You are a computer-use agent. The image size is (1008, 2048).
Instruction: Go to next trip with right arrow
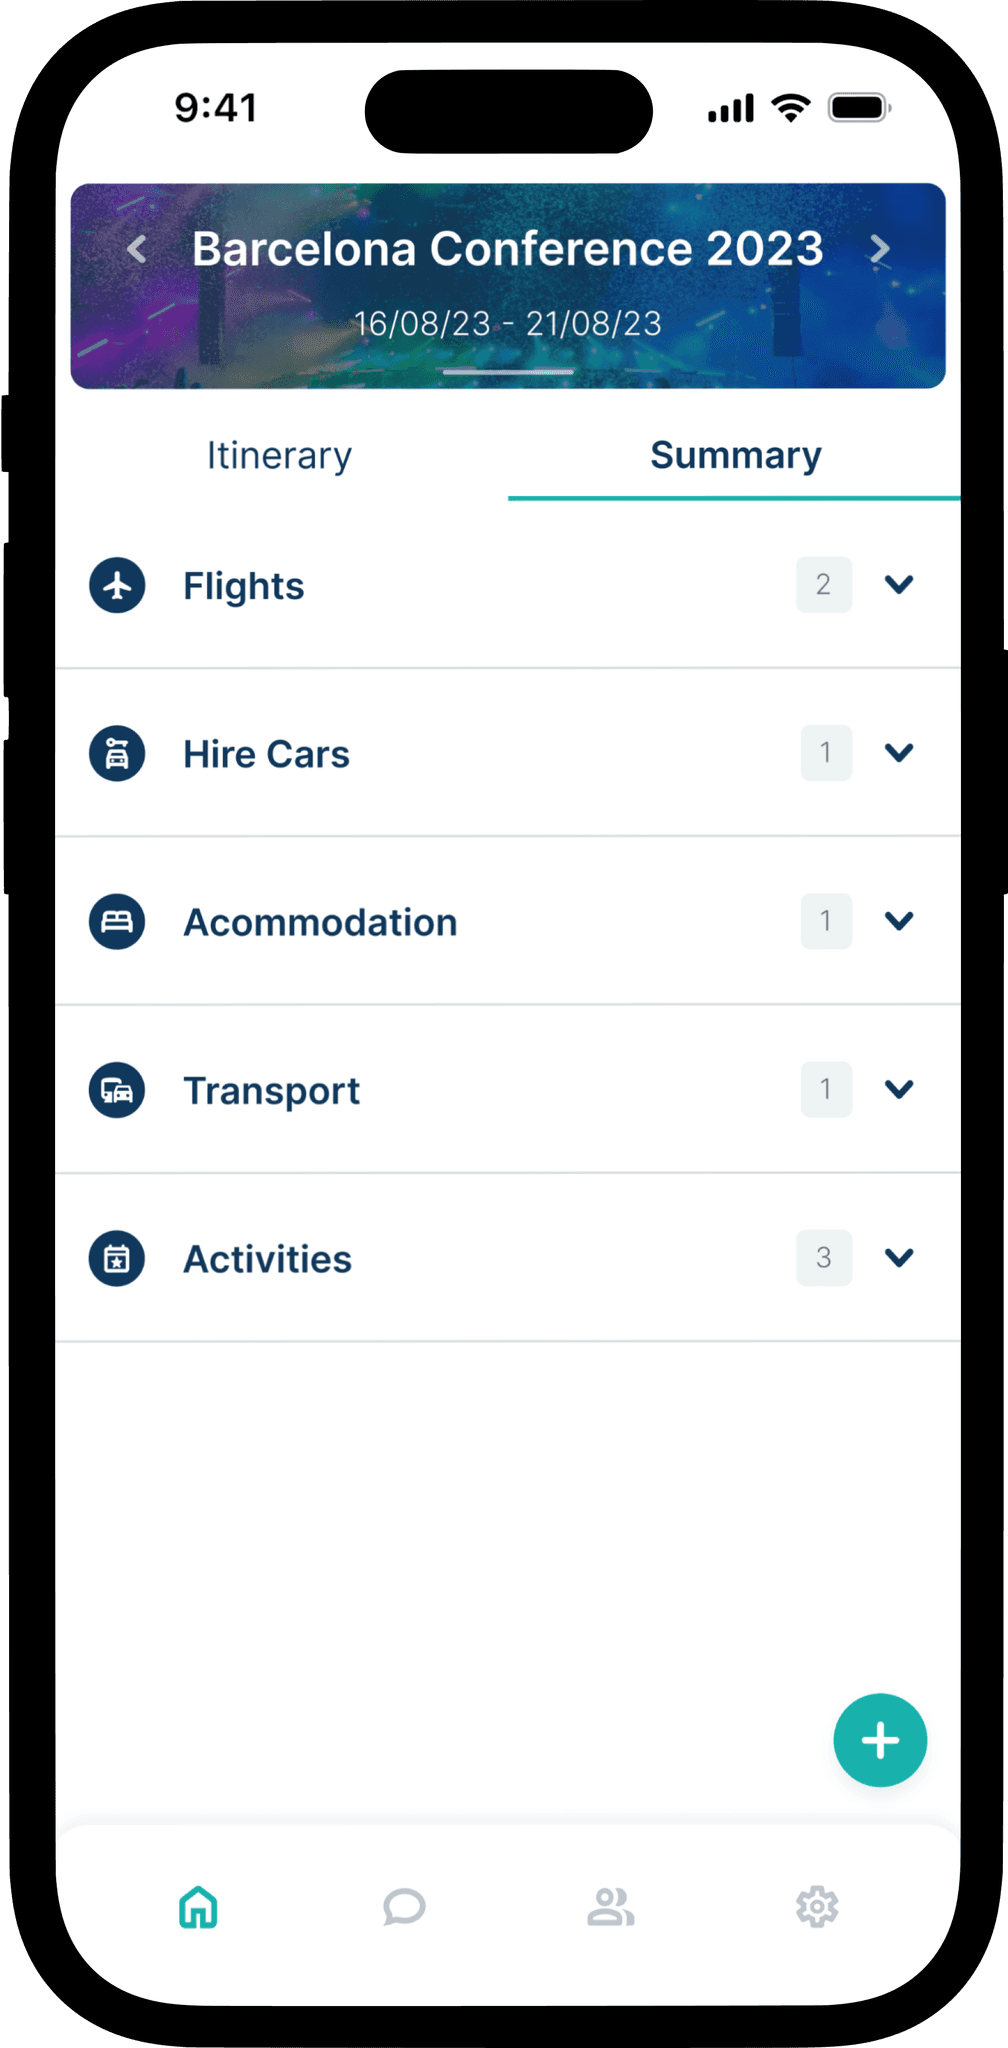coord(879,249)
